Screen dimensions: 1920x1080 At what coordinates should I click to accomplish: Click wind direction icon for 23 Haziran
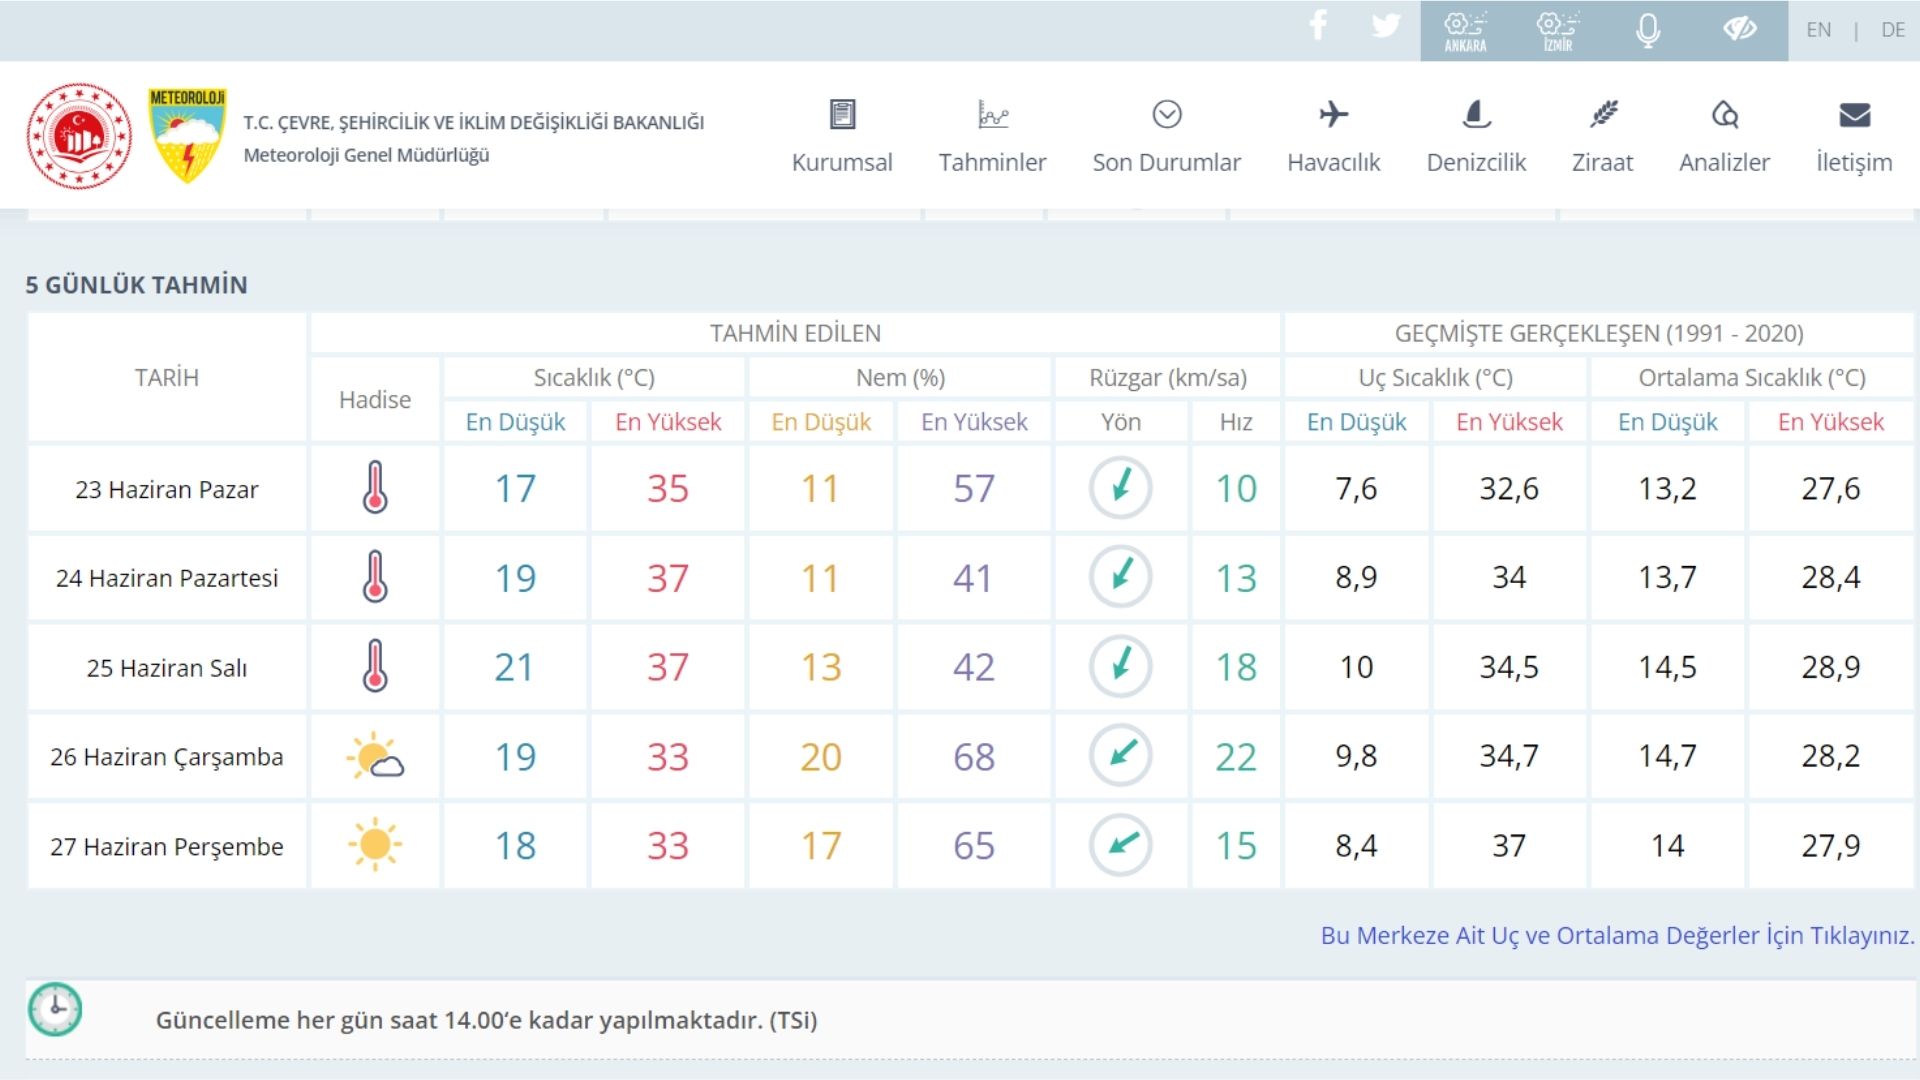pos(1120,488)
